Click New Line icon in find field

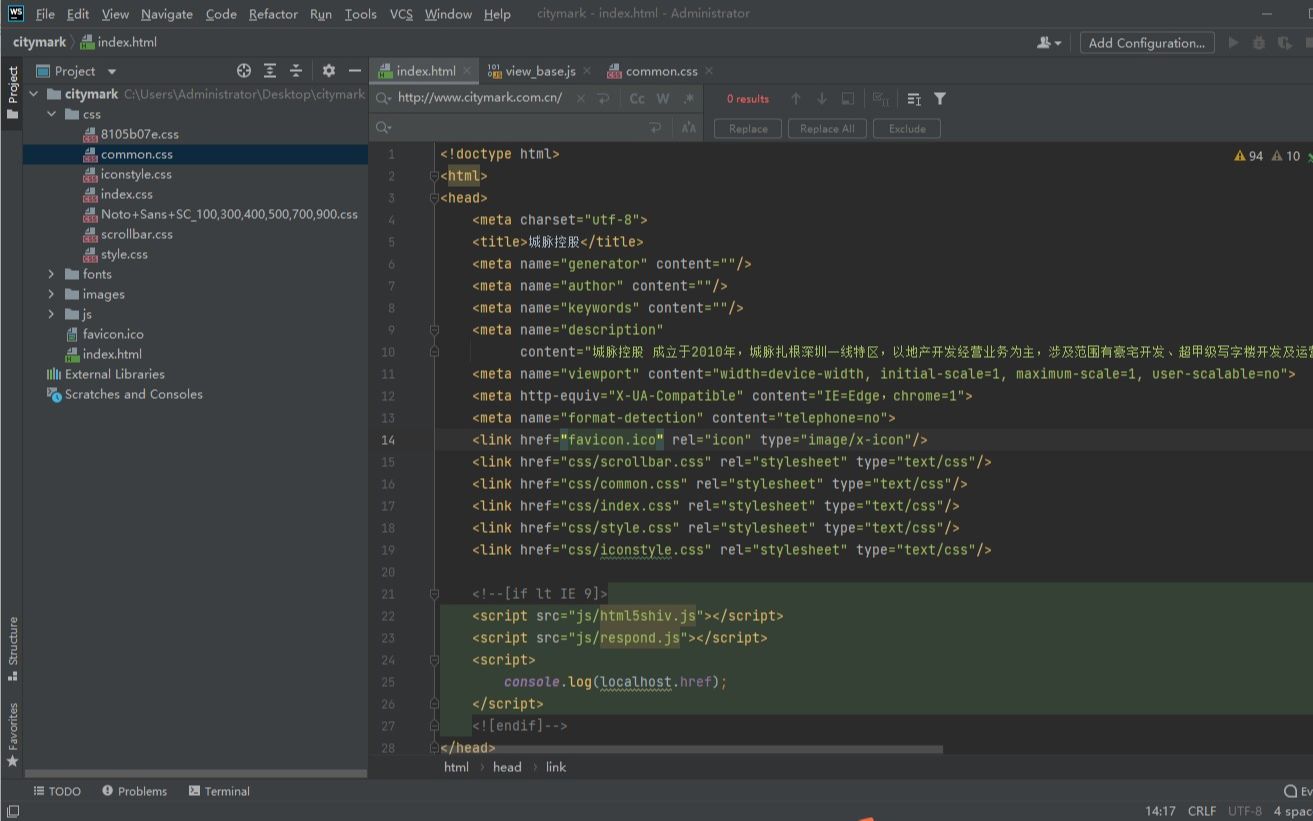(604, 98)
